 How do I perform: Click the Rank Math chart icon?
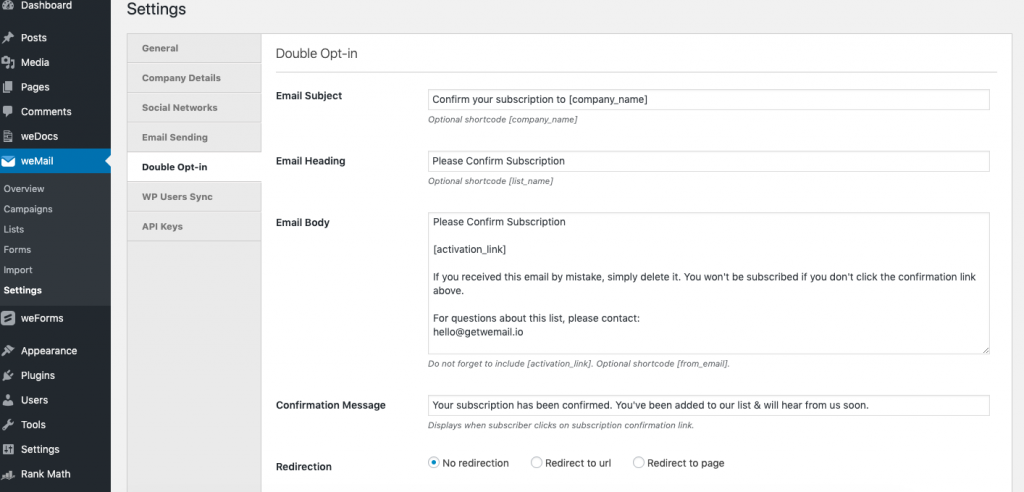point(8,474)
